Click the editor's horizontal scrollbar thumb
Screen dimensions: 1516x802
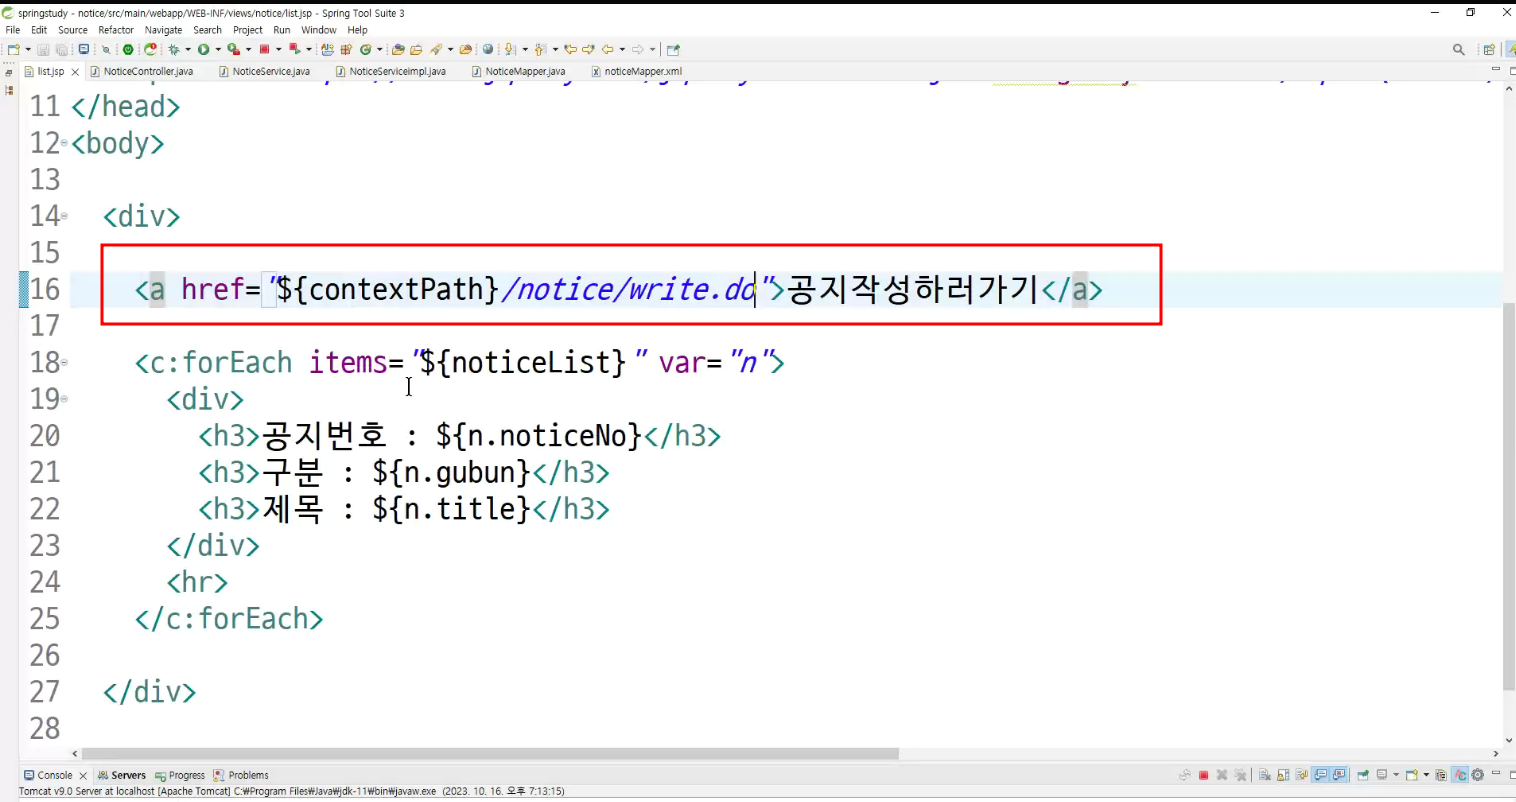[x=490, y=754]
